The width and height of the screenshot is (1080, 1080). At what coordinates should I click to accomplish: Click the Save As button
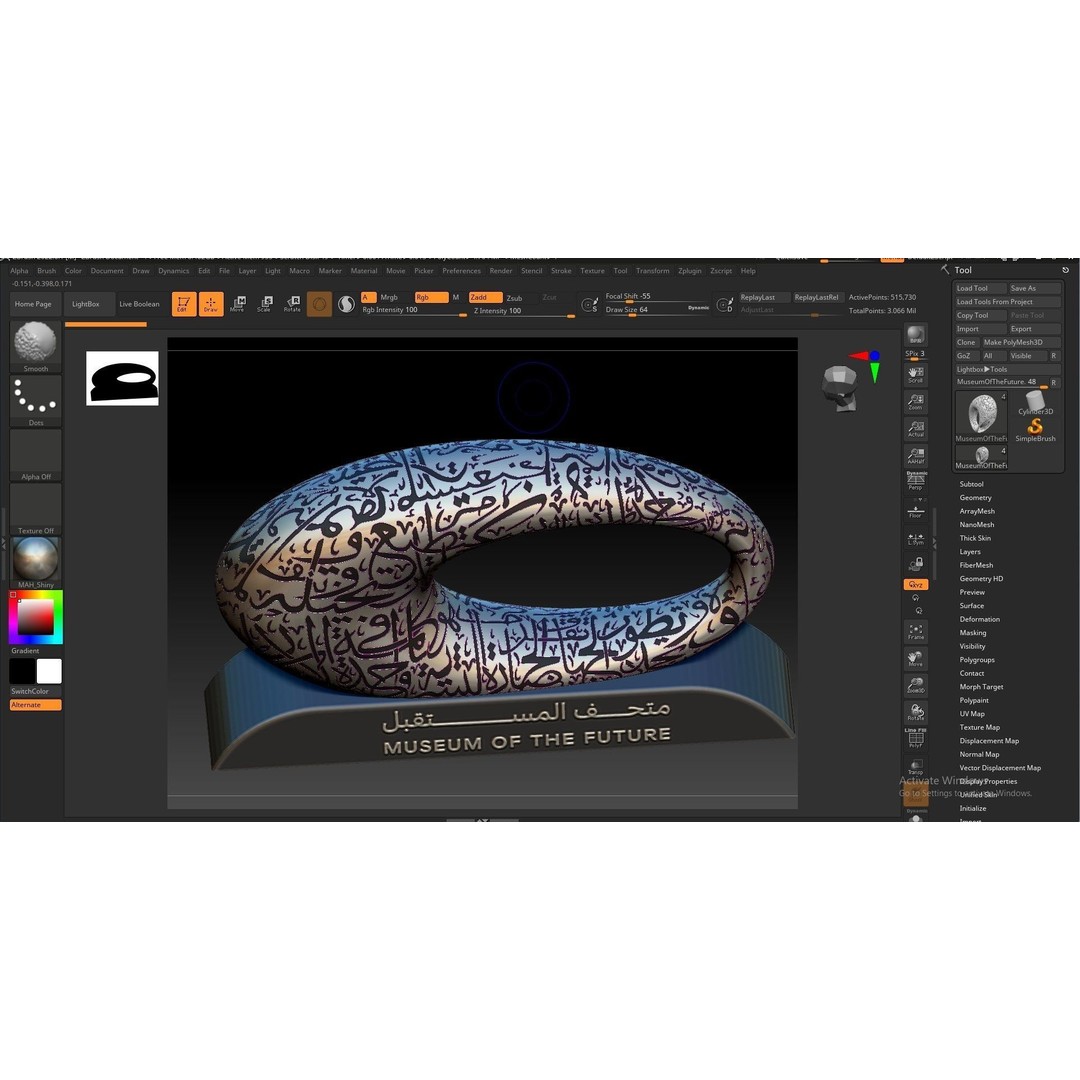(x=1034, y=288)
